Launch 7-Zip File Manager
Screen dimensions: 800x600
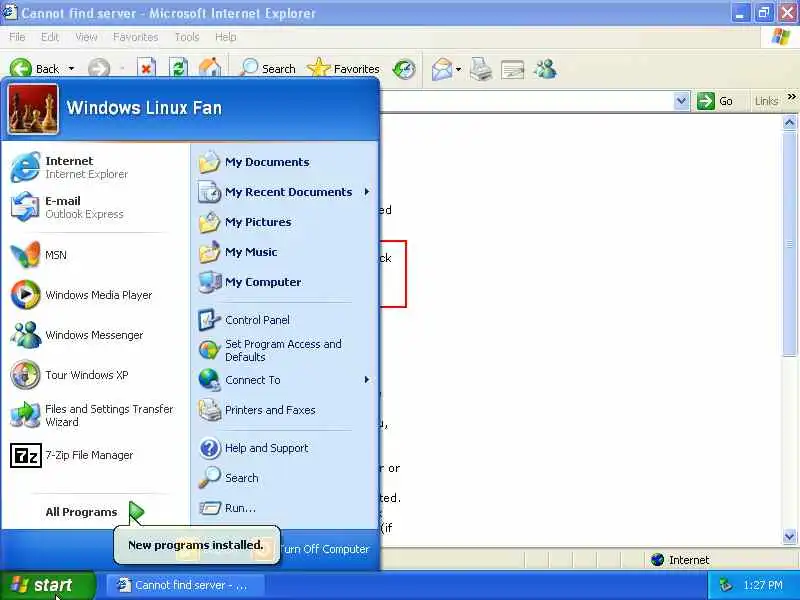pos(95,455)
